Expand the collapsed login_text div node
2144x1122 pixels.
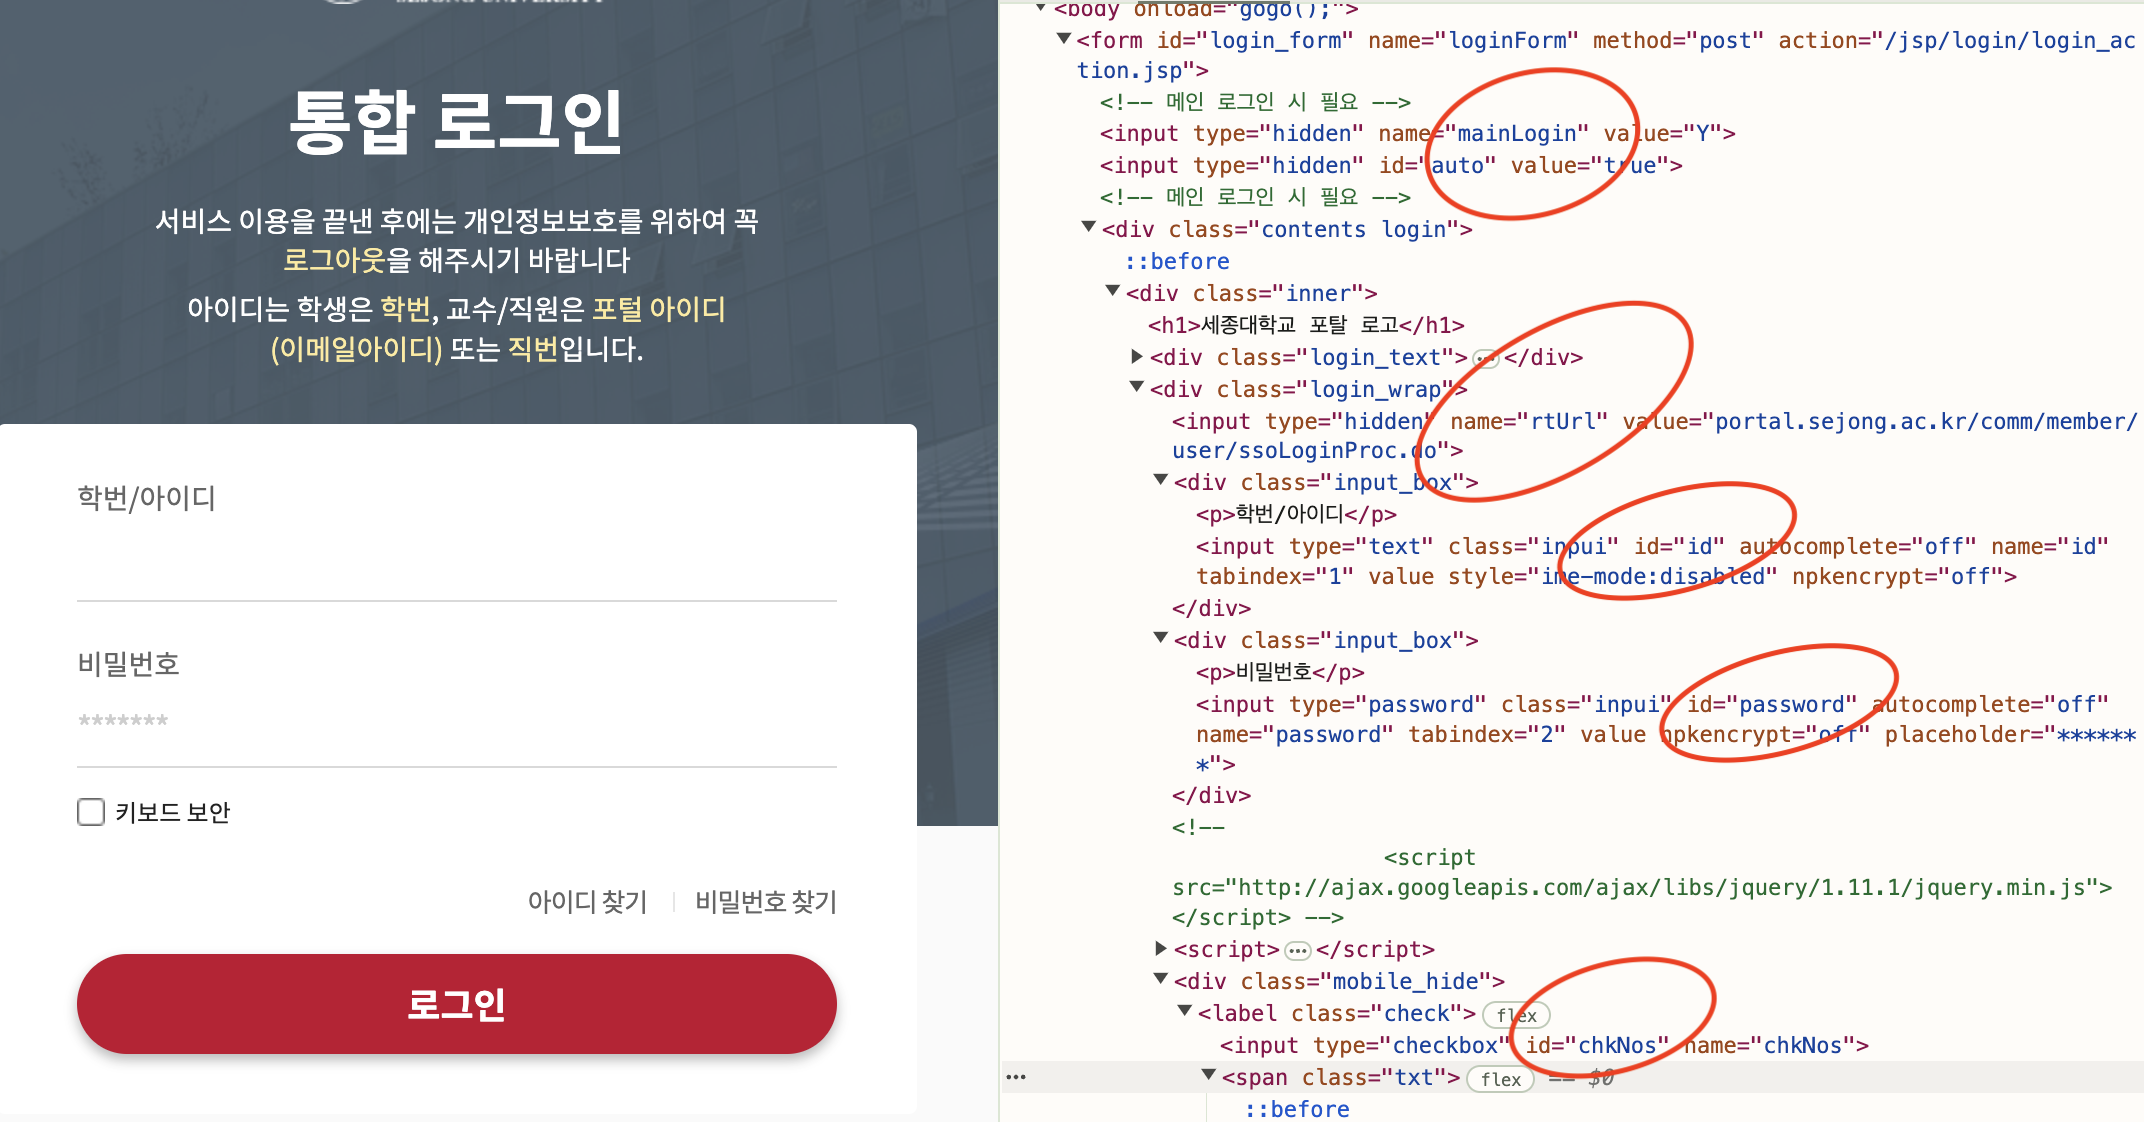coord(1137,356)
